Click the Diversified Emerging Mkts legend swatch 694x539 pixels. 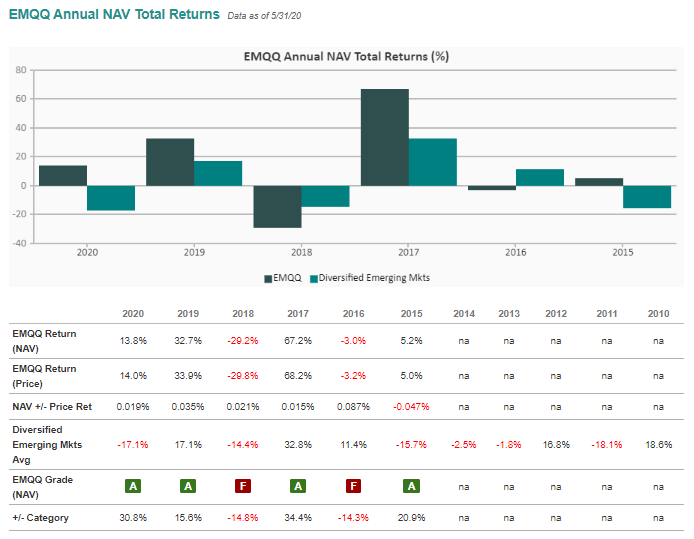pyautogui.click(x=314, y=279)
